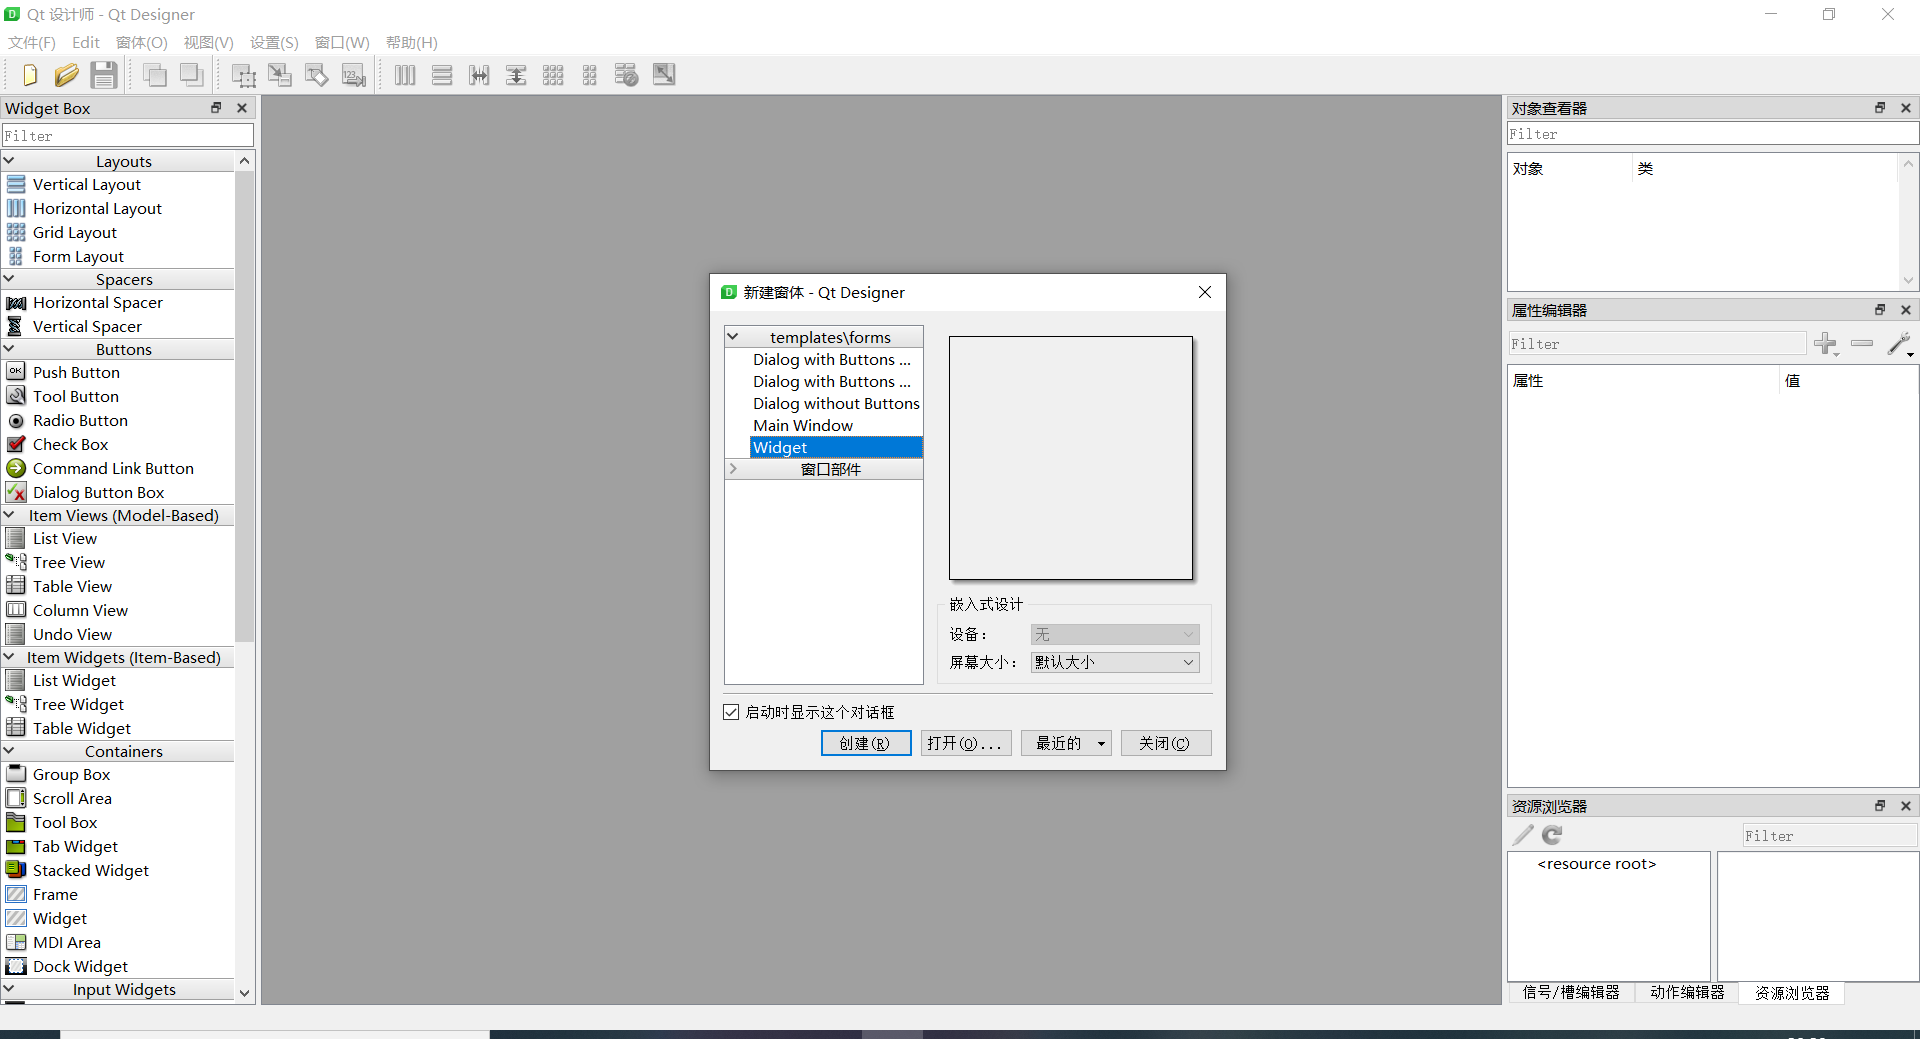The height and width of the screenshot is (1039, 1920).
Task: Collapse the templates\forms tree group
Action: (733, 337)
